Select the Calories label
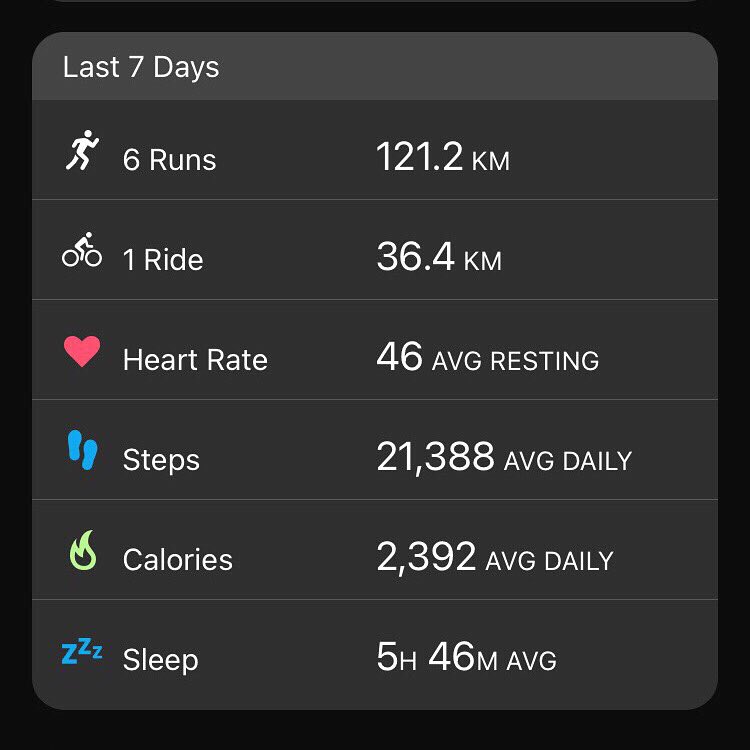Viewport: 750px width, 750px height. 177,559
